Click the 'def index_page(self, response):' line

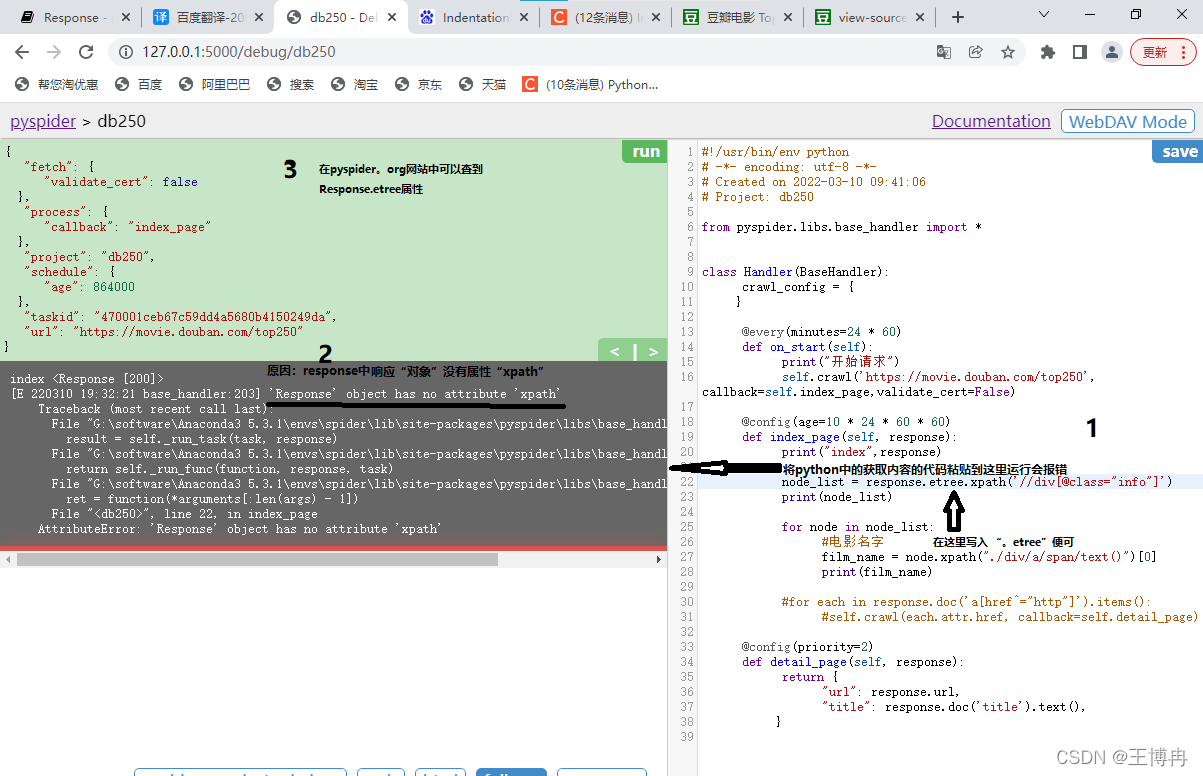tap(849, 437)
